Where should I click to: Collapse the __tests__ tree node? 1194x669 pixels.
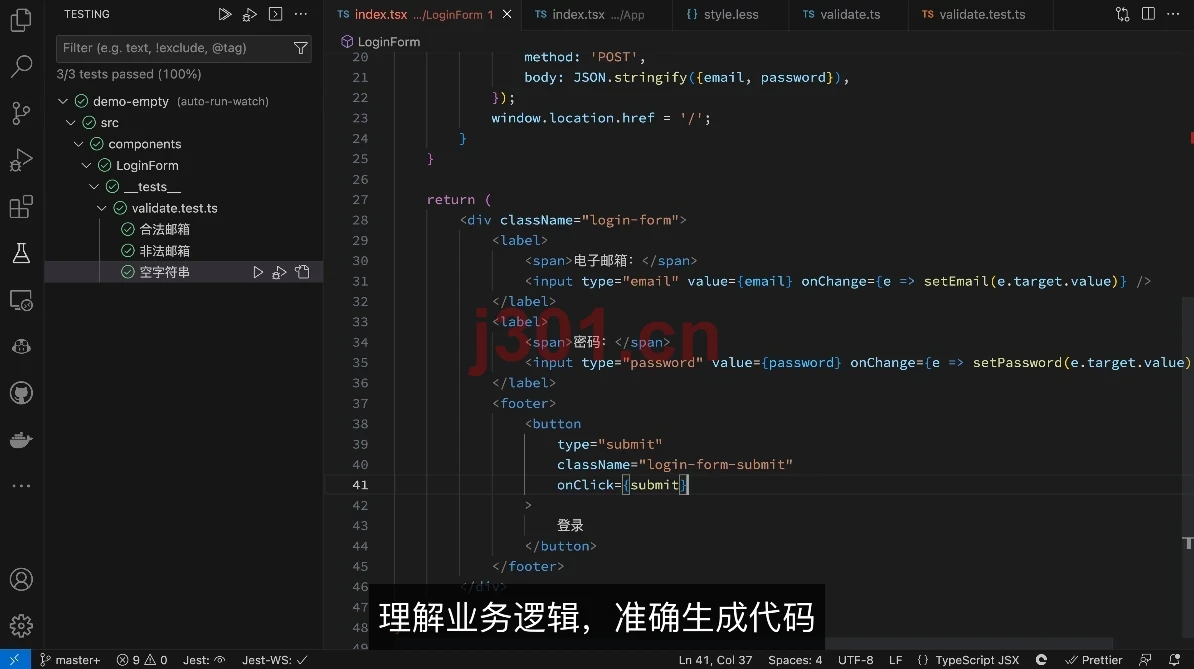94,186
